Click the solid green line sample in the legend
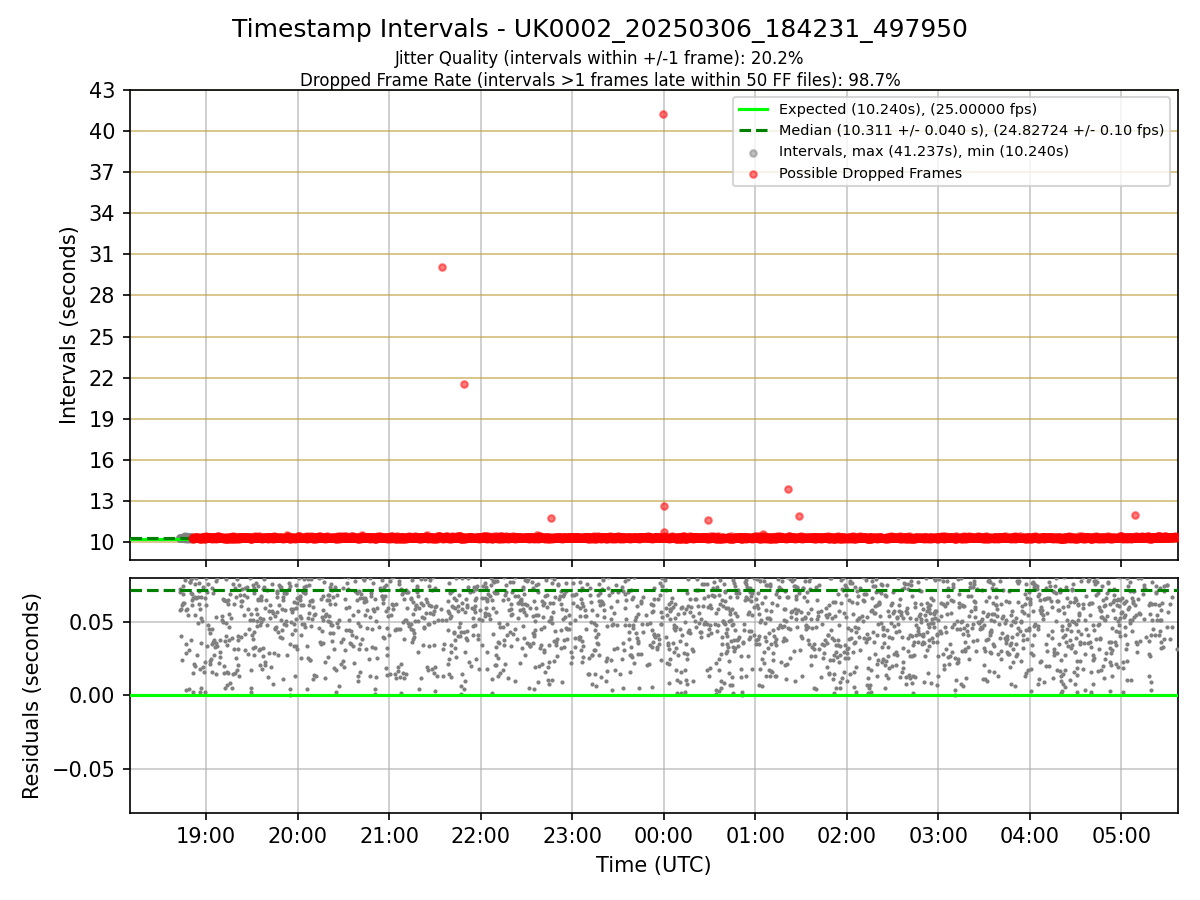 pyautogui.click(x=753, y=109)
